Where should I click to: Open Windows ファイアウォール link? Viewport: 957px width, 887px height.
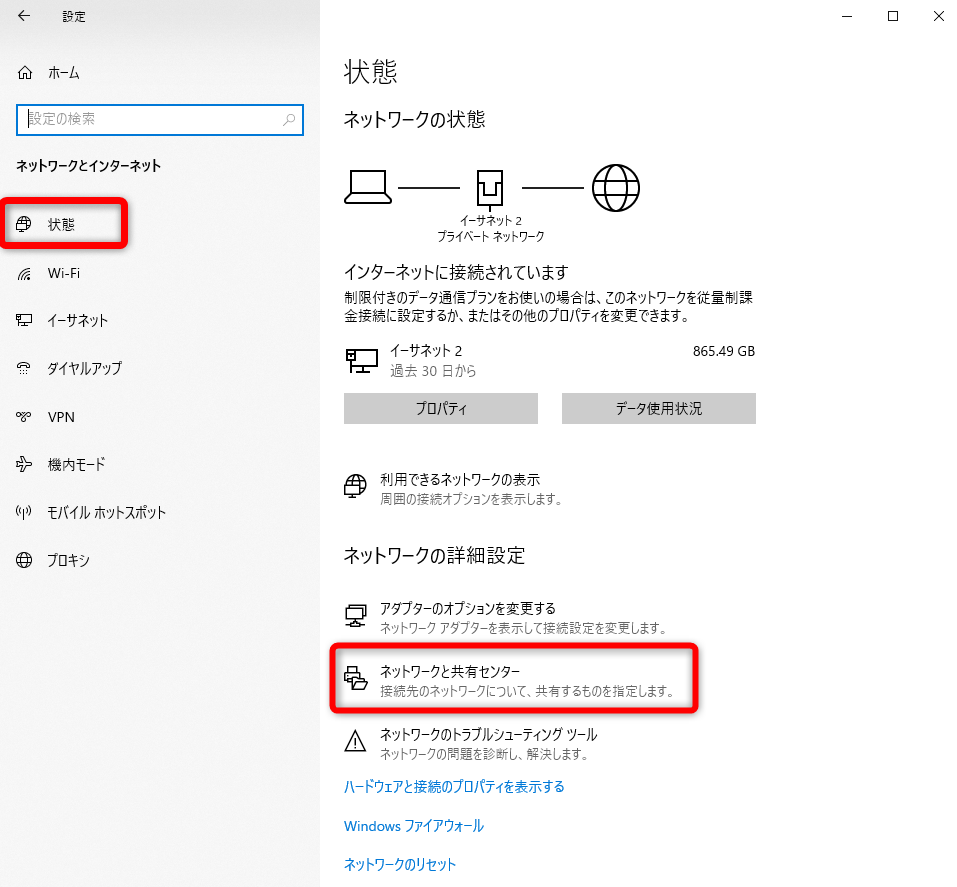point(414,826)
